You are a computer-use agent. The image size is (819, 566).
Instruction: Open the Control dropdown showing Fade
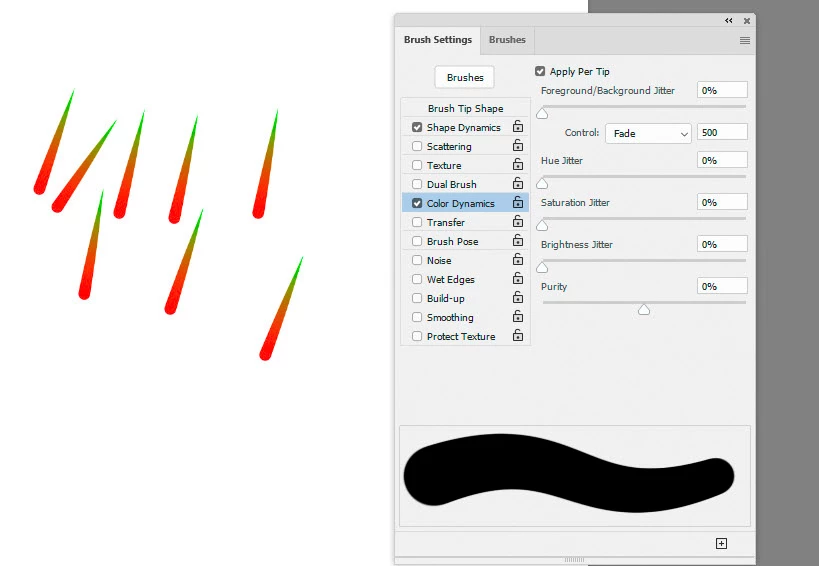click(x=648, y=134)
